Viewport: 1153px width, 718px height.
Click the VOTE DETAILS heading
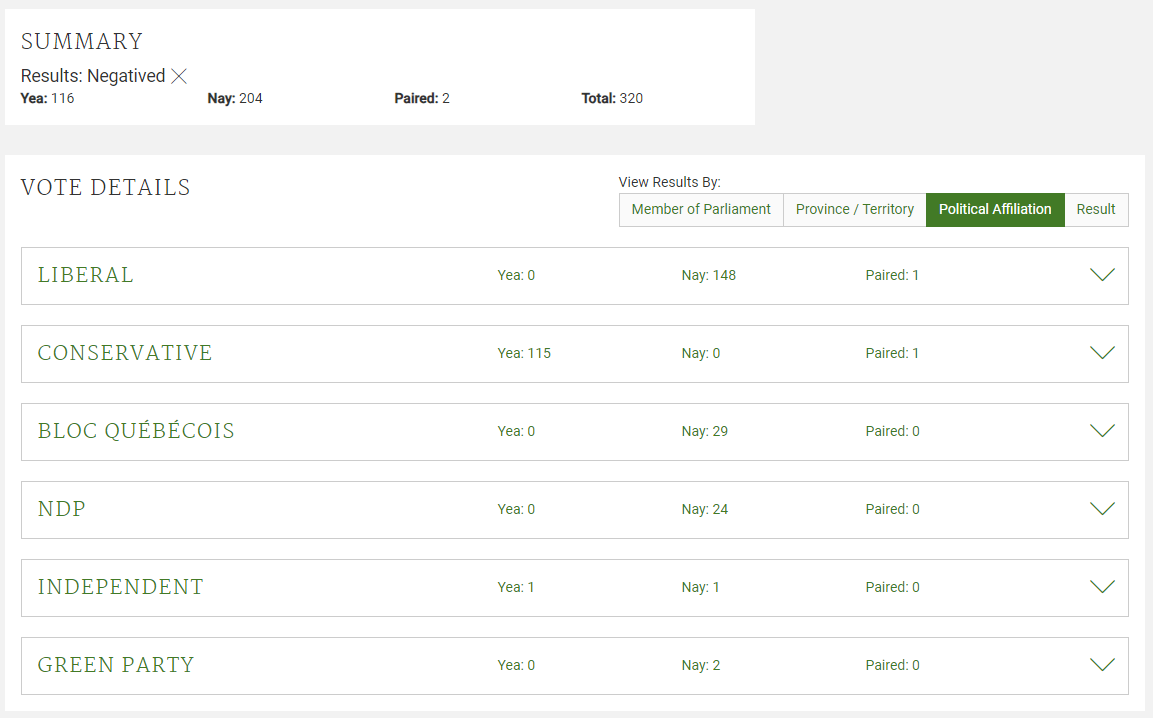105,188
